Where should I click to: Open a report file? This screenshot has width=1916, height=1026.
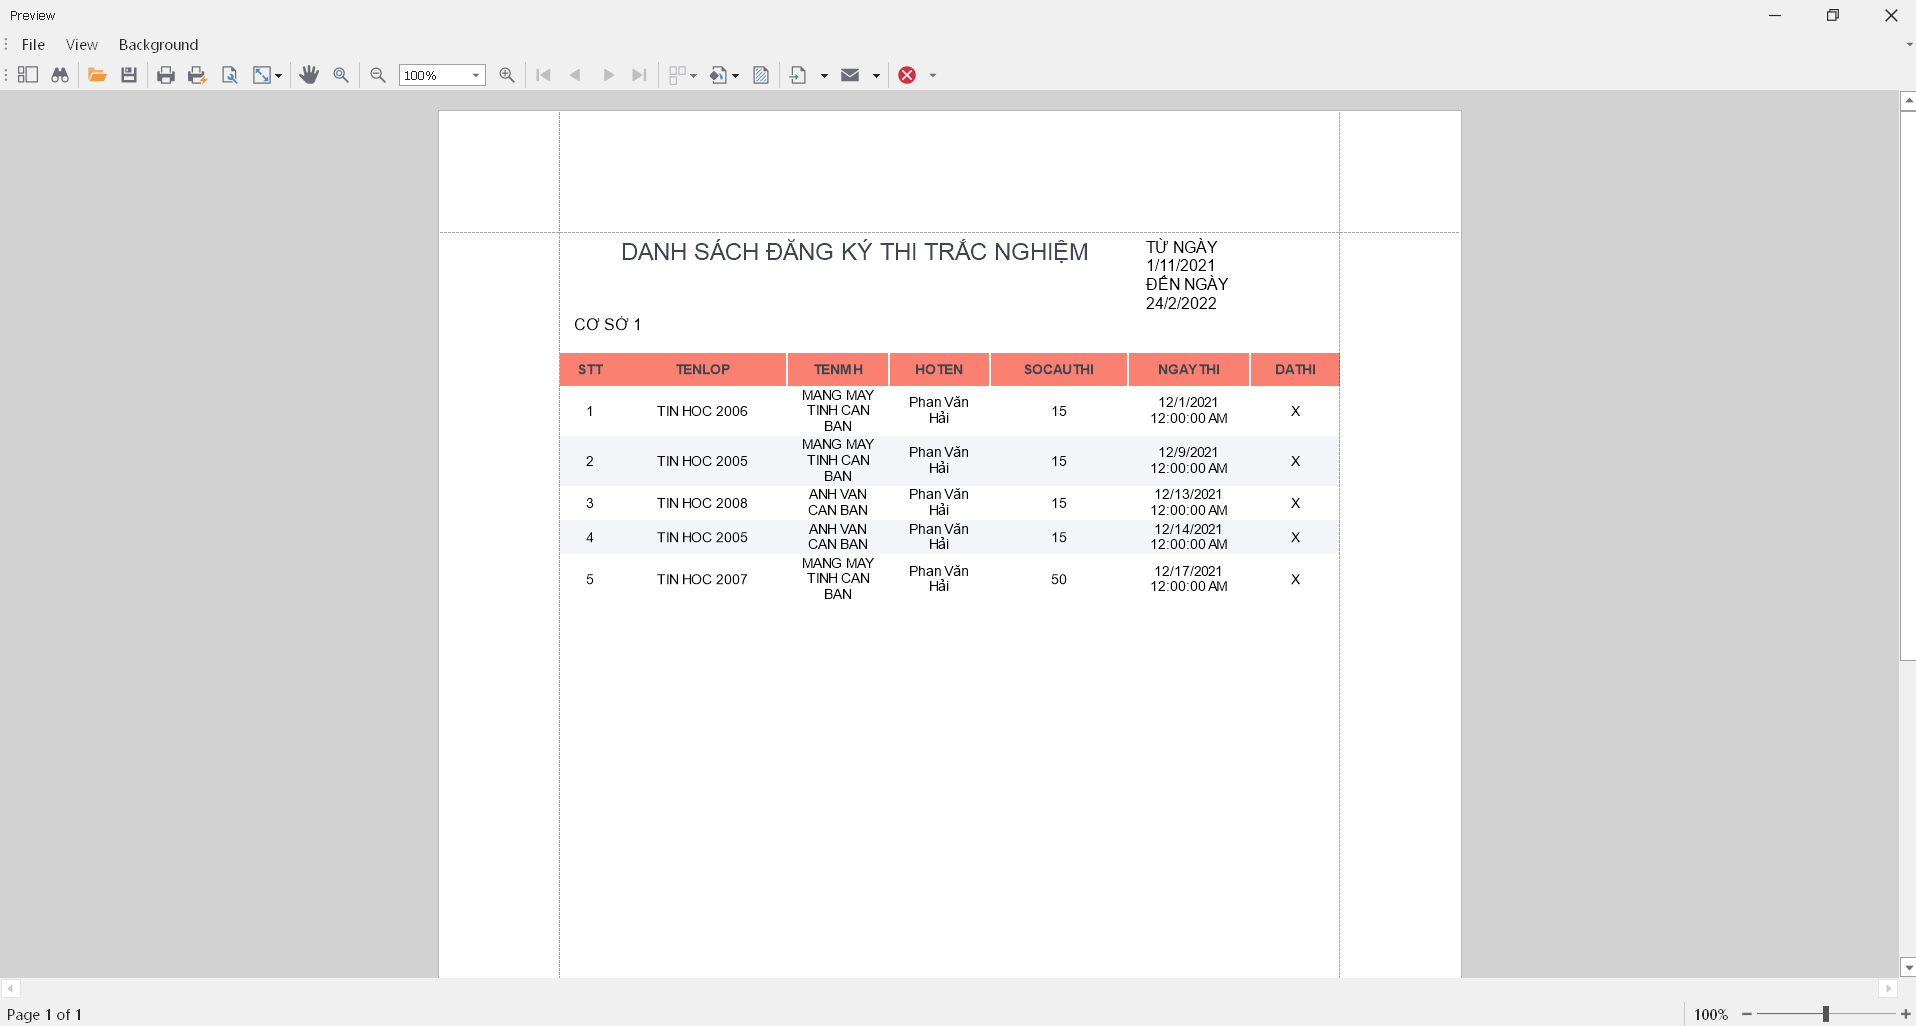97,75
